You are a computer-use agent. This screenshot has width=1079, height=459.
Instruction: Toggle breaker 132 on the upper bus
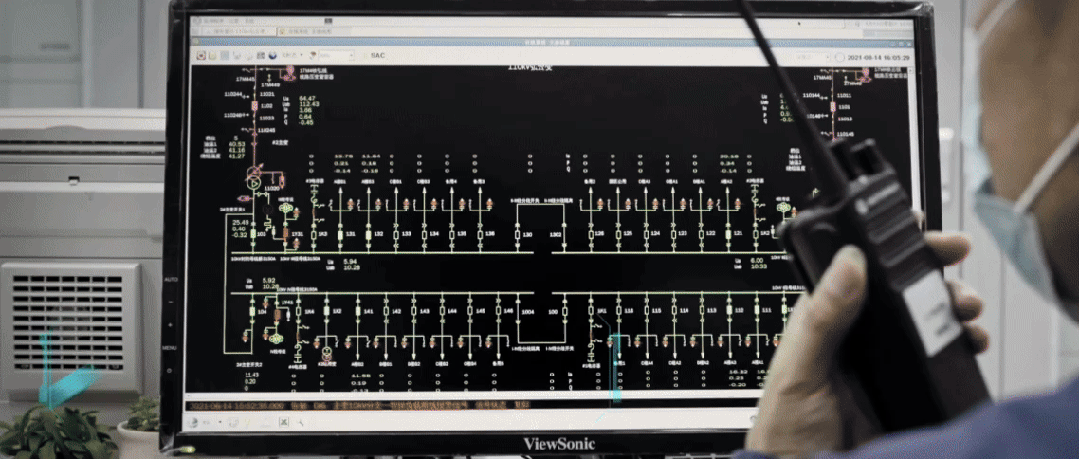coord(367,234)
